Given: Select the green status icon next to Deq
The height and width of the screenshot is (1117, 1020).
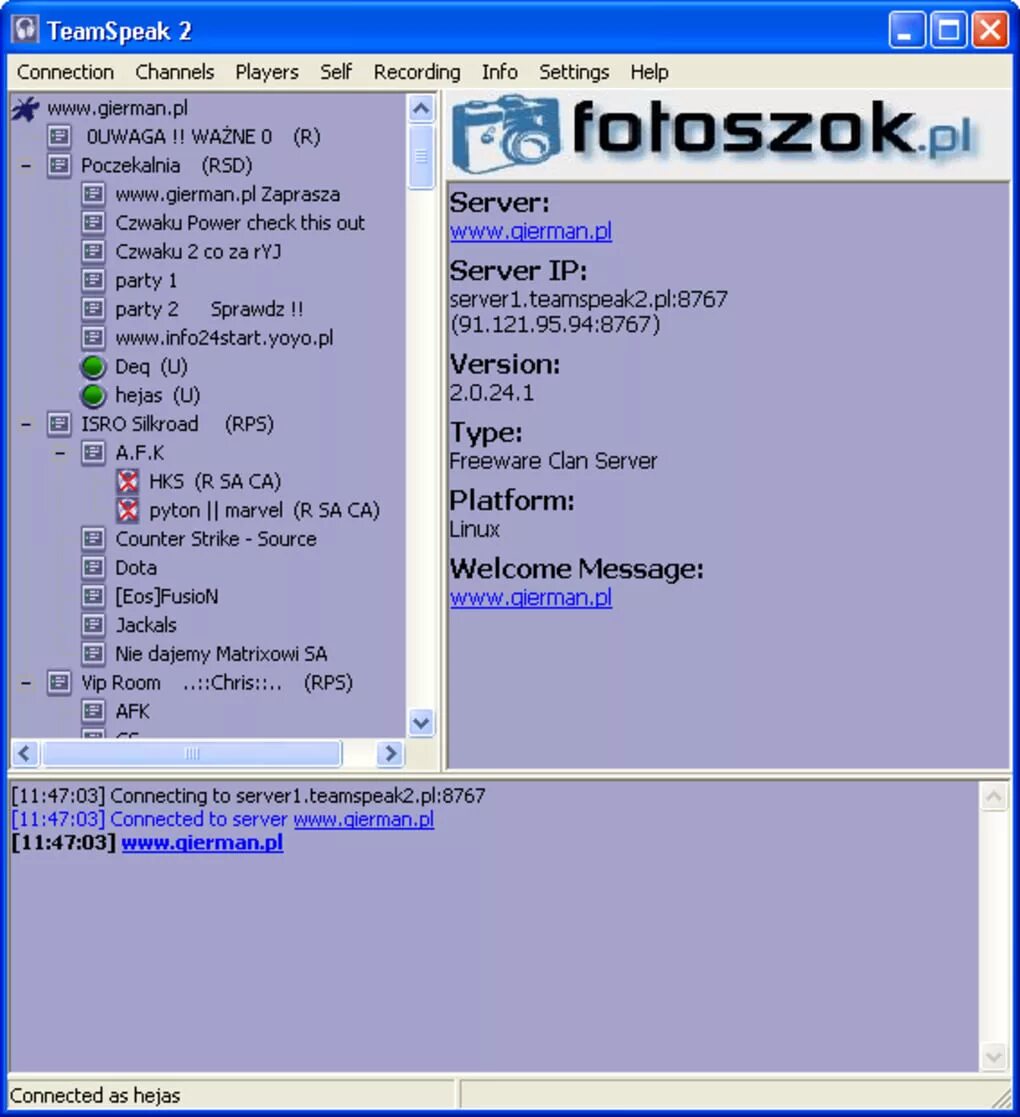Looking at the screenshot, I should 93,367.
